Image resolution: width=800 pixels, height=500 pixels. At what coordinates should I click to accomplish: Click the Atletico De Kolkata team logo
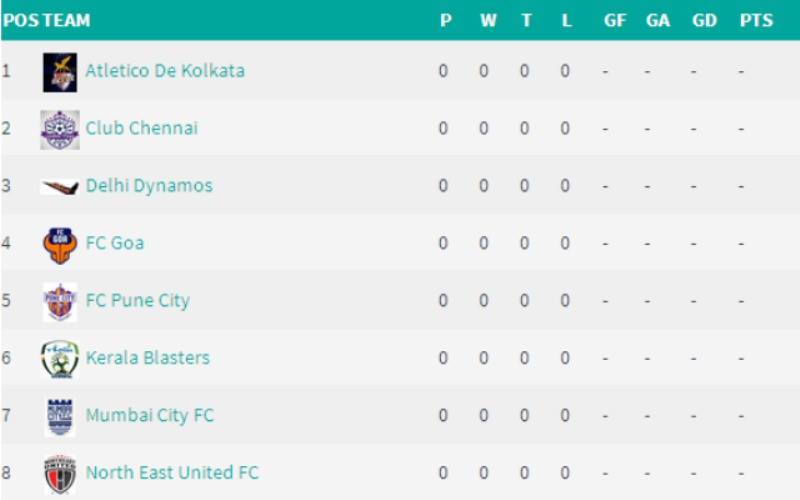coord(60,72)
